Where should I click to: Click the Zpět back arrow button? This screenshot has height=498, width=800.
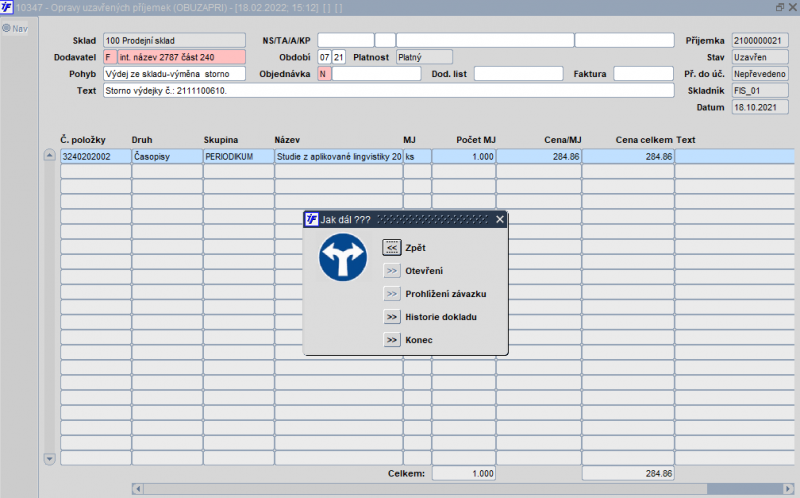(392, 247)
